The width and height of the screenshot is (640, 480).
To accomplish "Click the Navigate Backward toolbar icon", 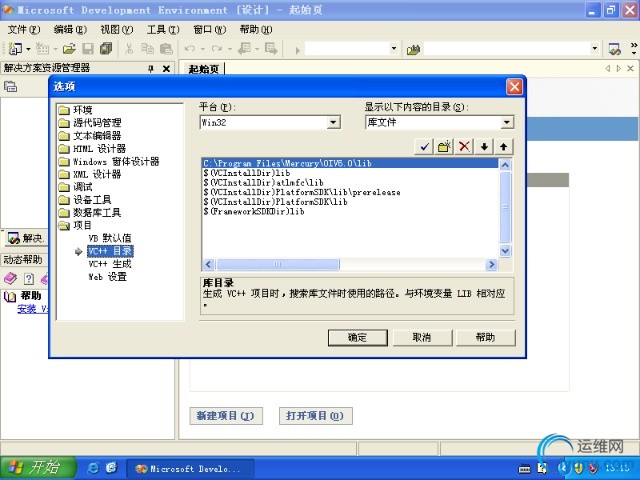I will pyautogui.click(x=244, y=49).
